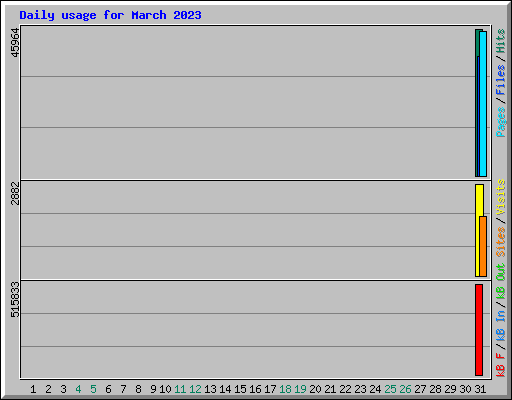
Task: Click day 22 on the x-axis
Action: point(345,389)
